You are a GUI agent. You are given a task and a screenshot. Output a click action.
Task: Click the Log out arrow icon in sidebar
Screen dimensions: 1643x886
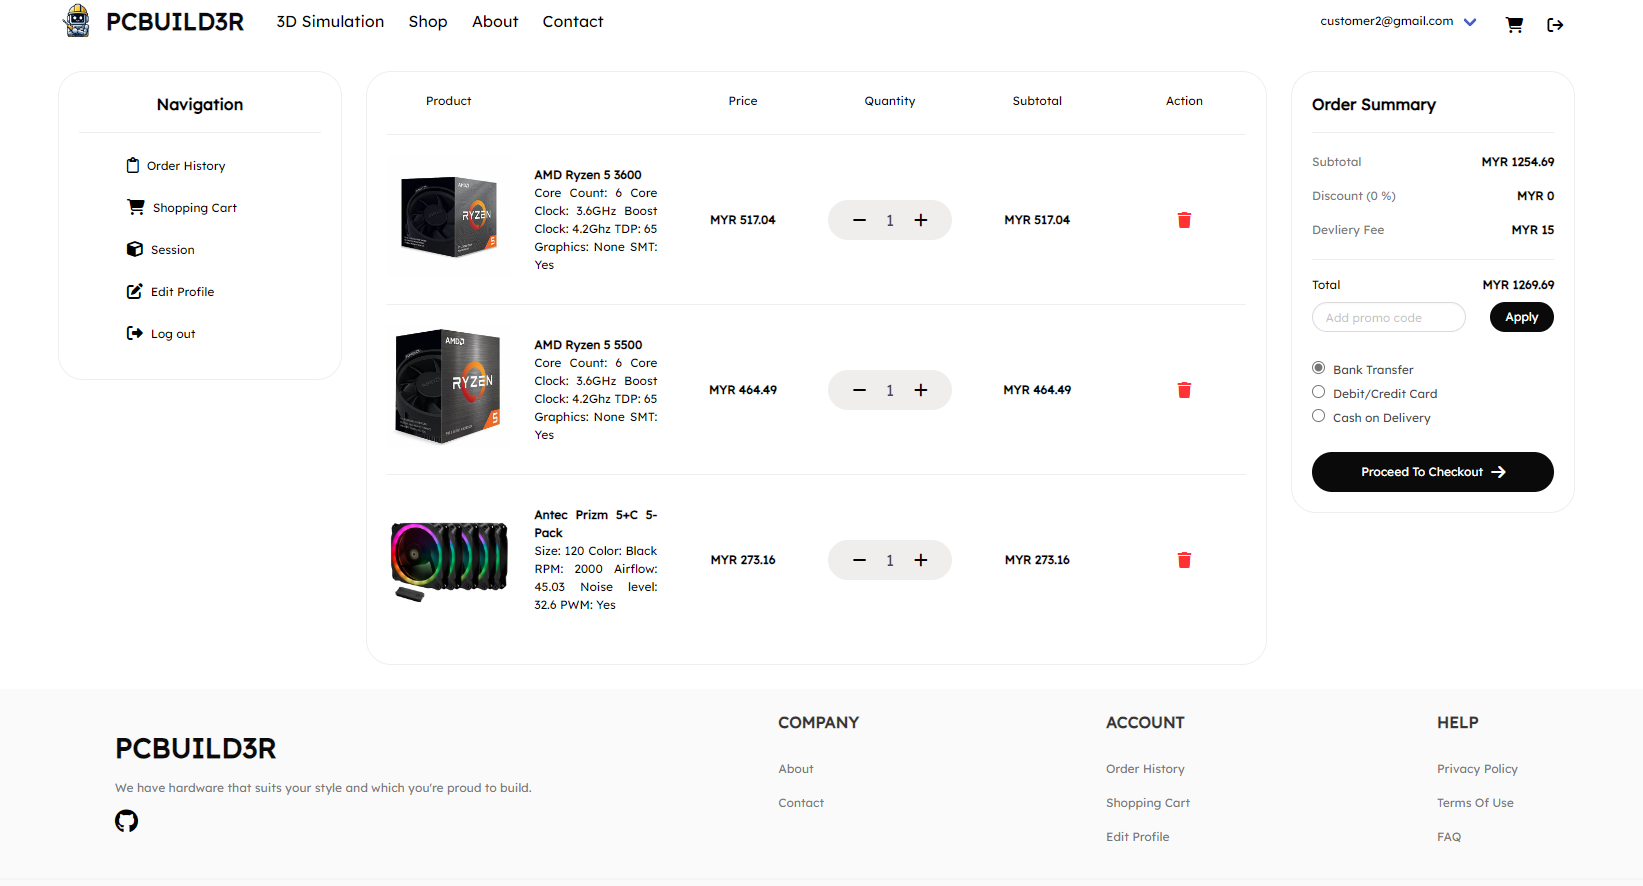click(135, 333)
